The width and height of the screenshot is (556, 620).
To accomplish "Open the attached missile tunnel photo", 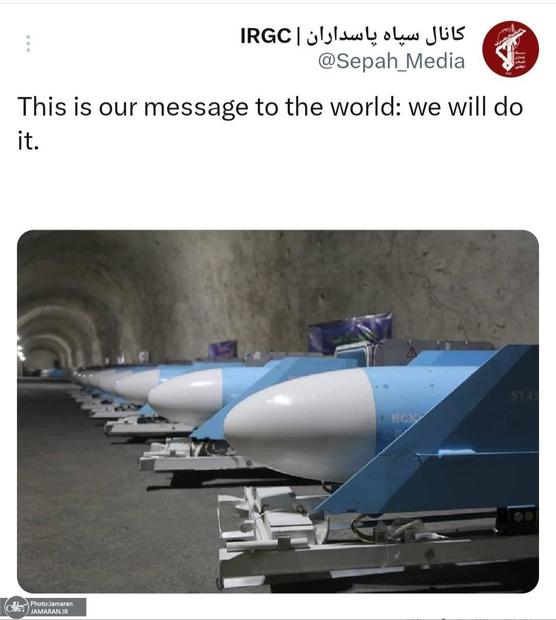I will pyautogui.click(x=278, y=411).
